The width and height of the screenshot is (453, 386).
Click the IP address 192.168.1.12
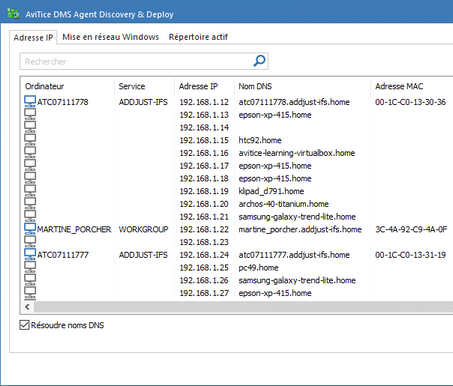point(204,102)
